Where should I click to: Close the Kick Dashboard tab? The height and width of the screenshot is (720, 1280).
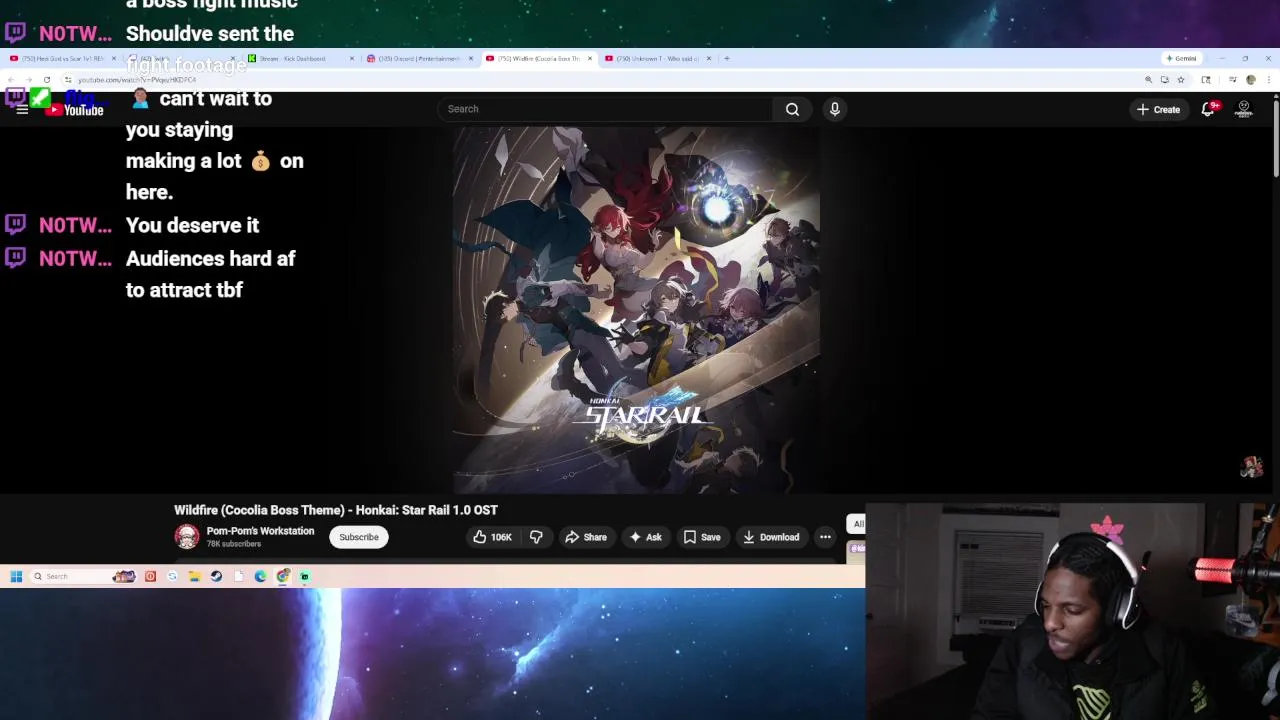352,58
